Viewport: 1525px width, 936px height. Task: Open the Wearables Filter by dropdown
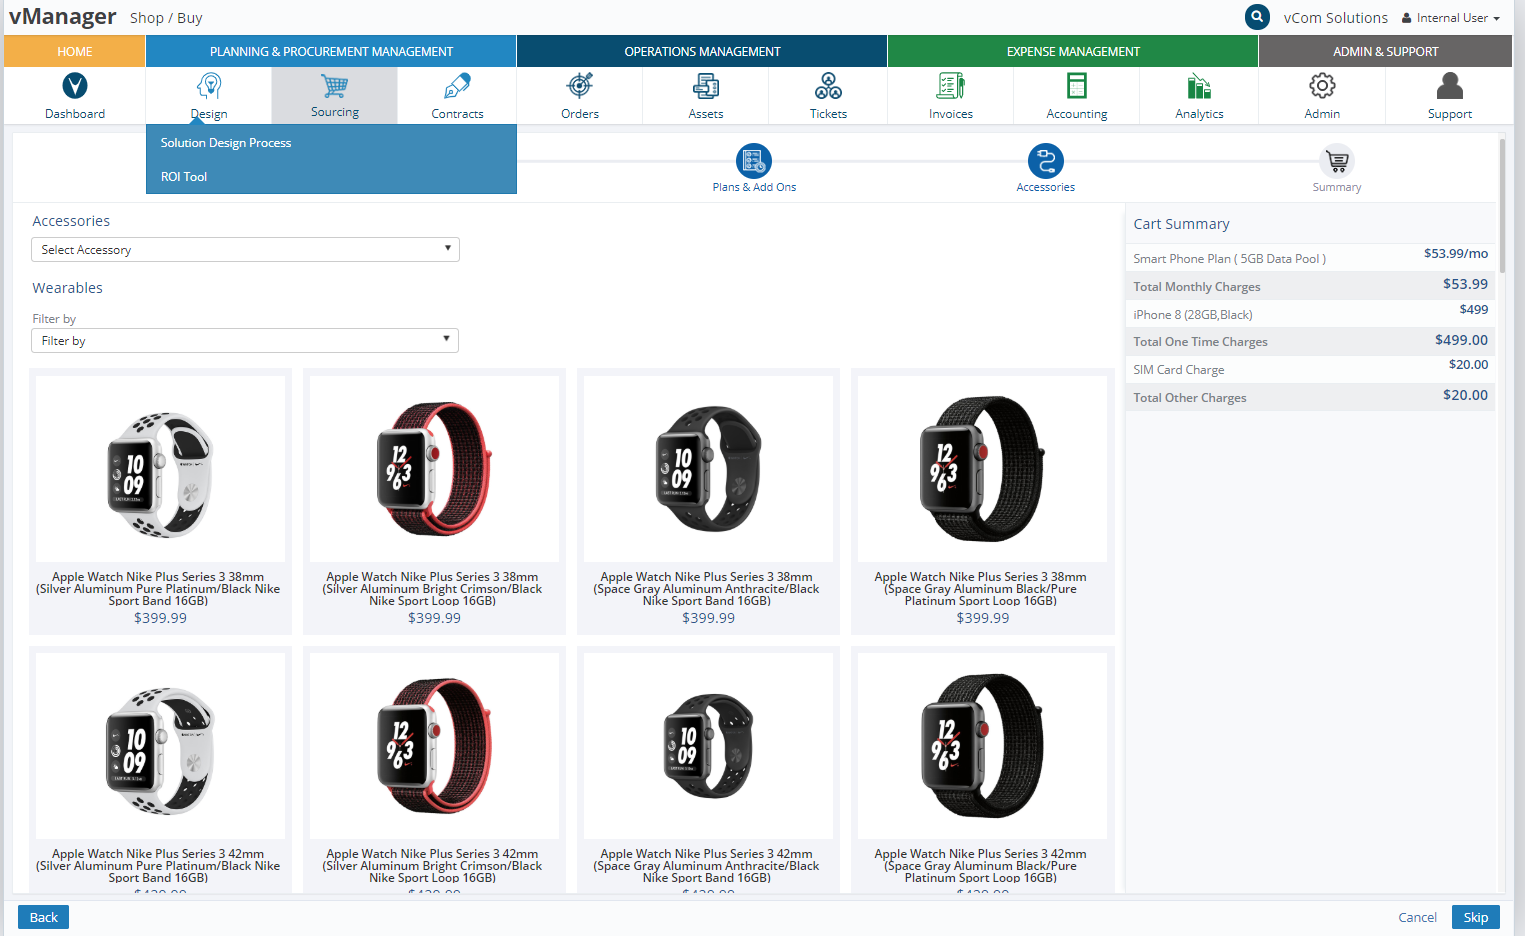245,340
